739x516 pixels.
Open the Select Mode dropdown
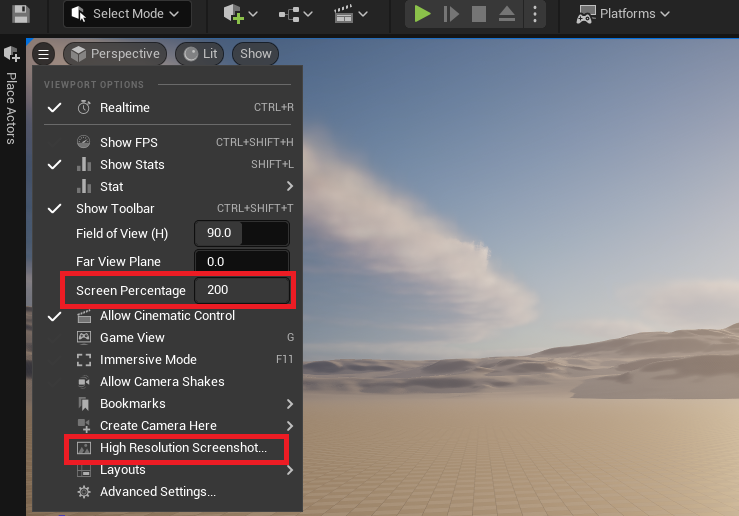point(127,14)
